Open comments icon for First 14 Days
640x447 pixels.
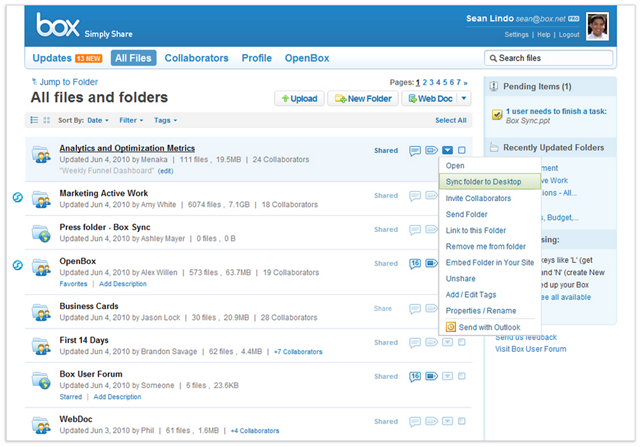pyautogui.click(x=415, y=342)
